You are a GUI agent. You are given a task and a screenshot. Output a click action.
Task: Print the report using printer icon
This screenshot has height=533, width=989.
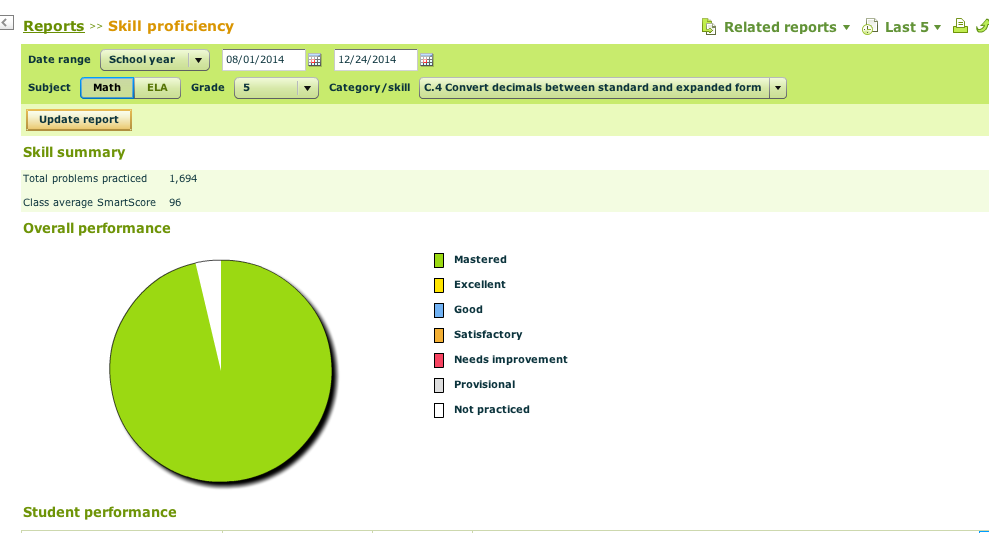pos(960,26)
